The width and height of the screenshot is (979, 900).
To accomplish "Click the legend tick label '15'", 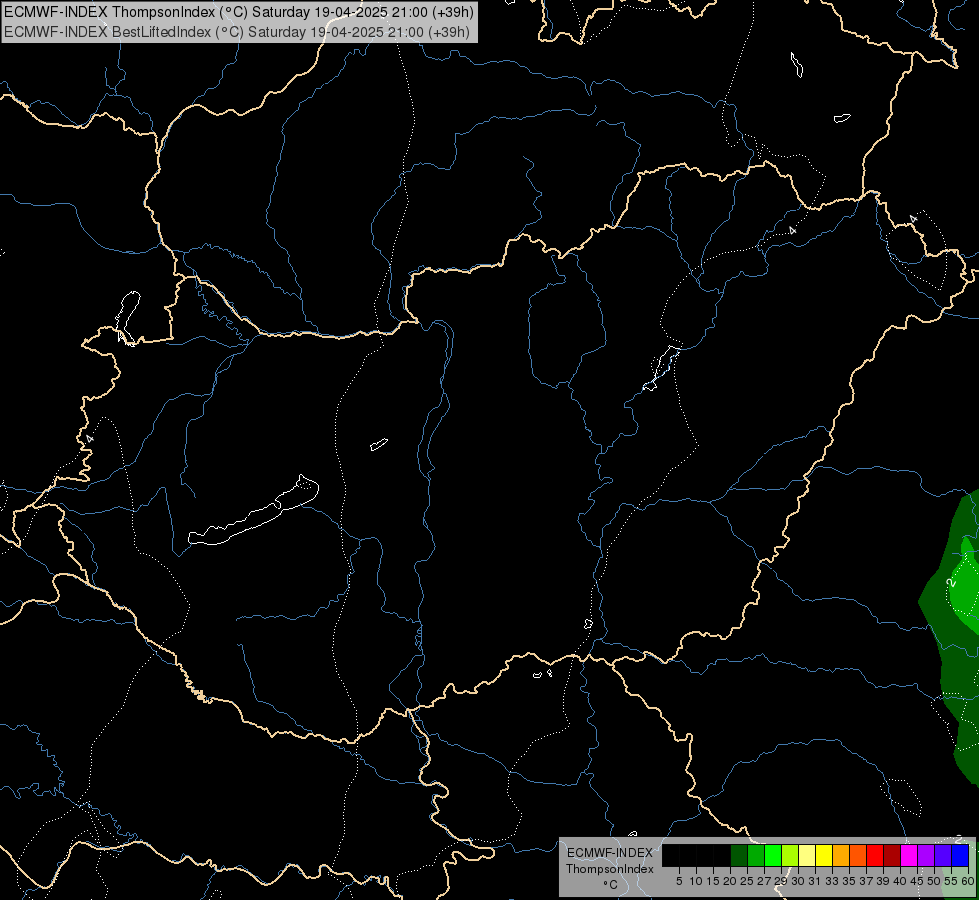I will tap(714, 881).
